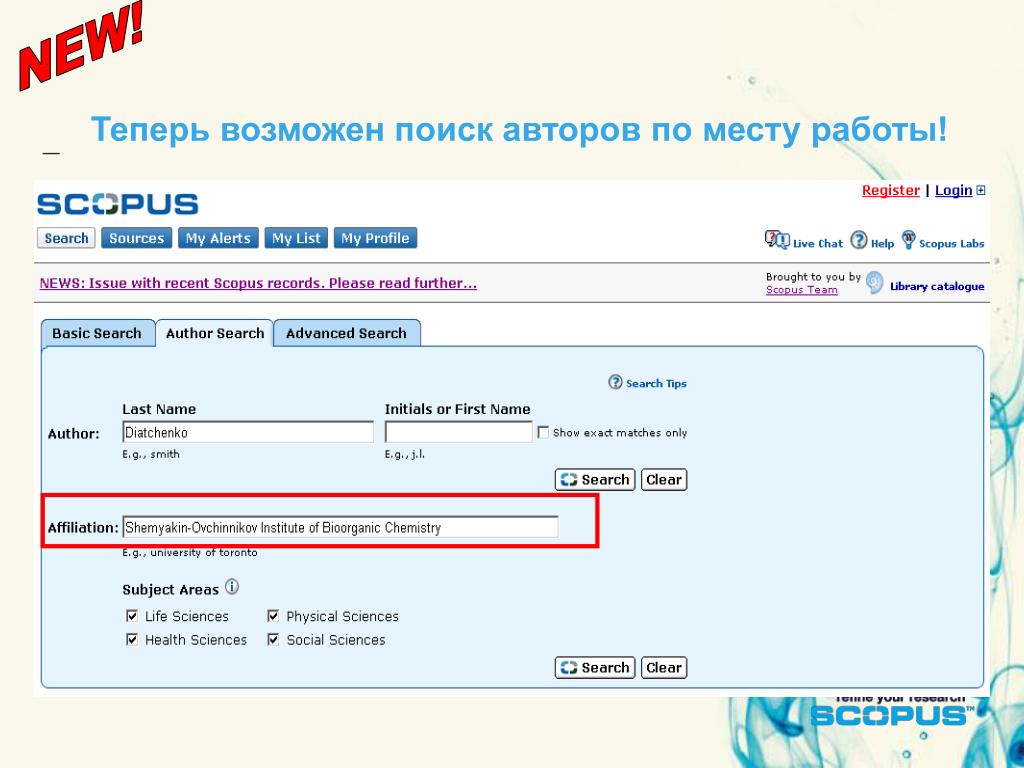Click the Scopus Labs text link
The width and height of the screenshot is (1024, 768).
point(952,244)
